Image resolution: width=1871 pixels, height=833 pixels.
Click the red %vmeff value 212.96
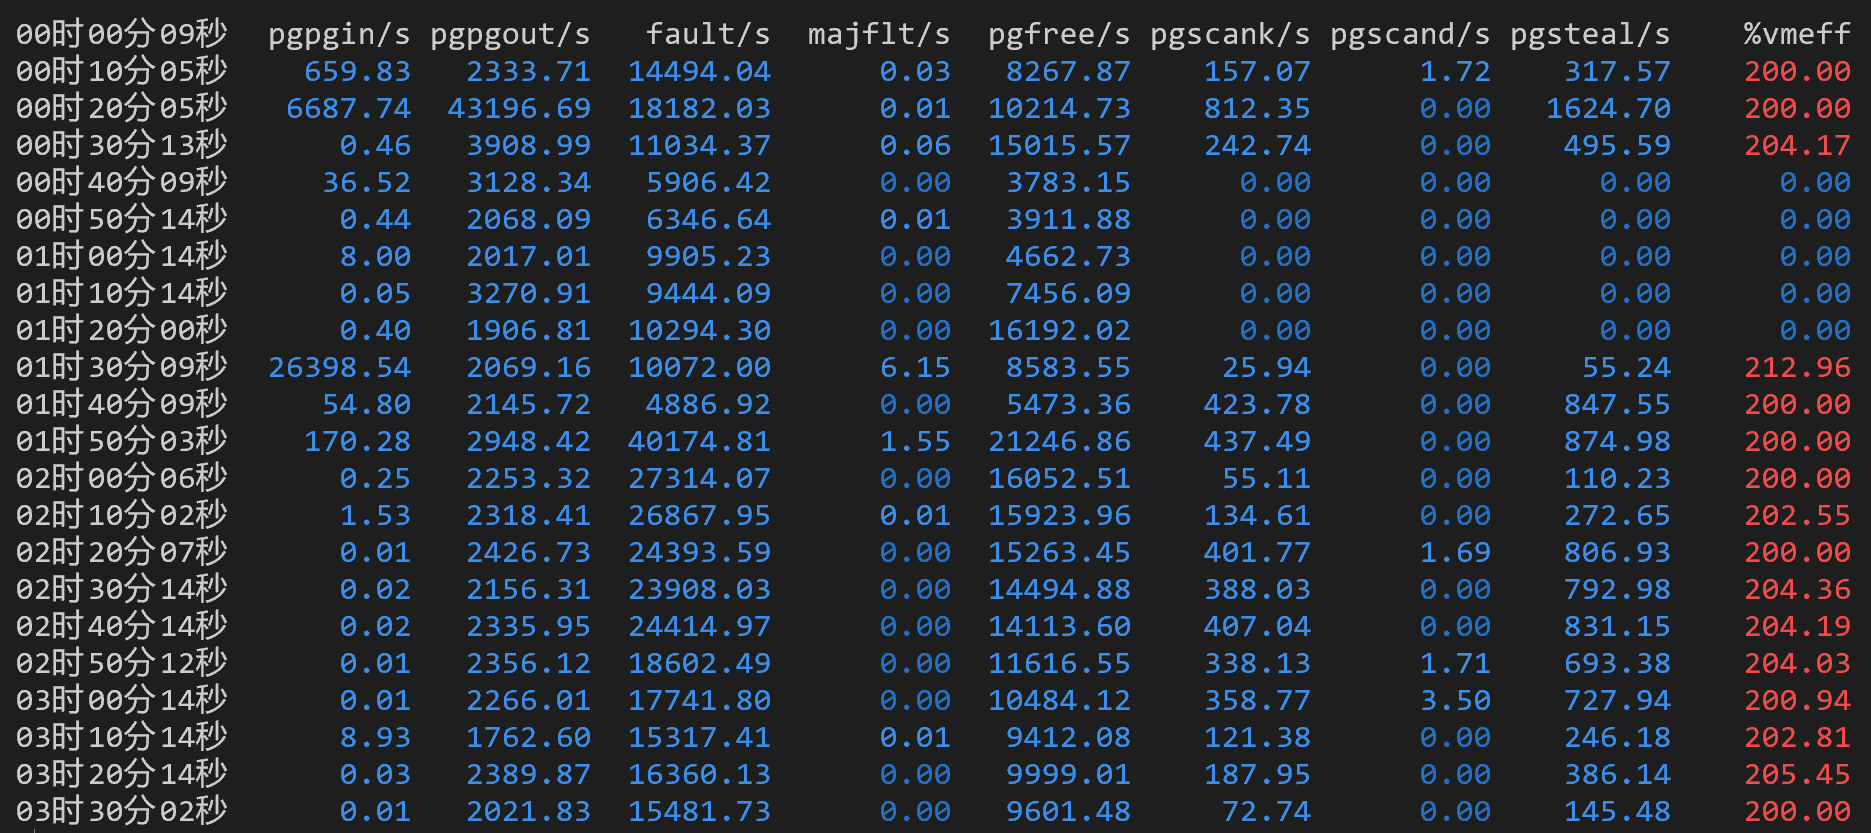[1797, 367]
